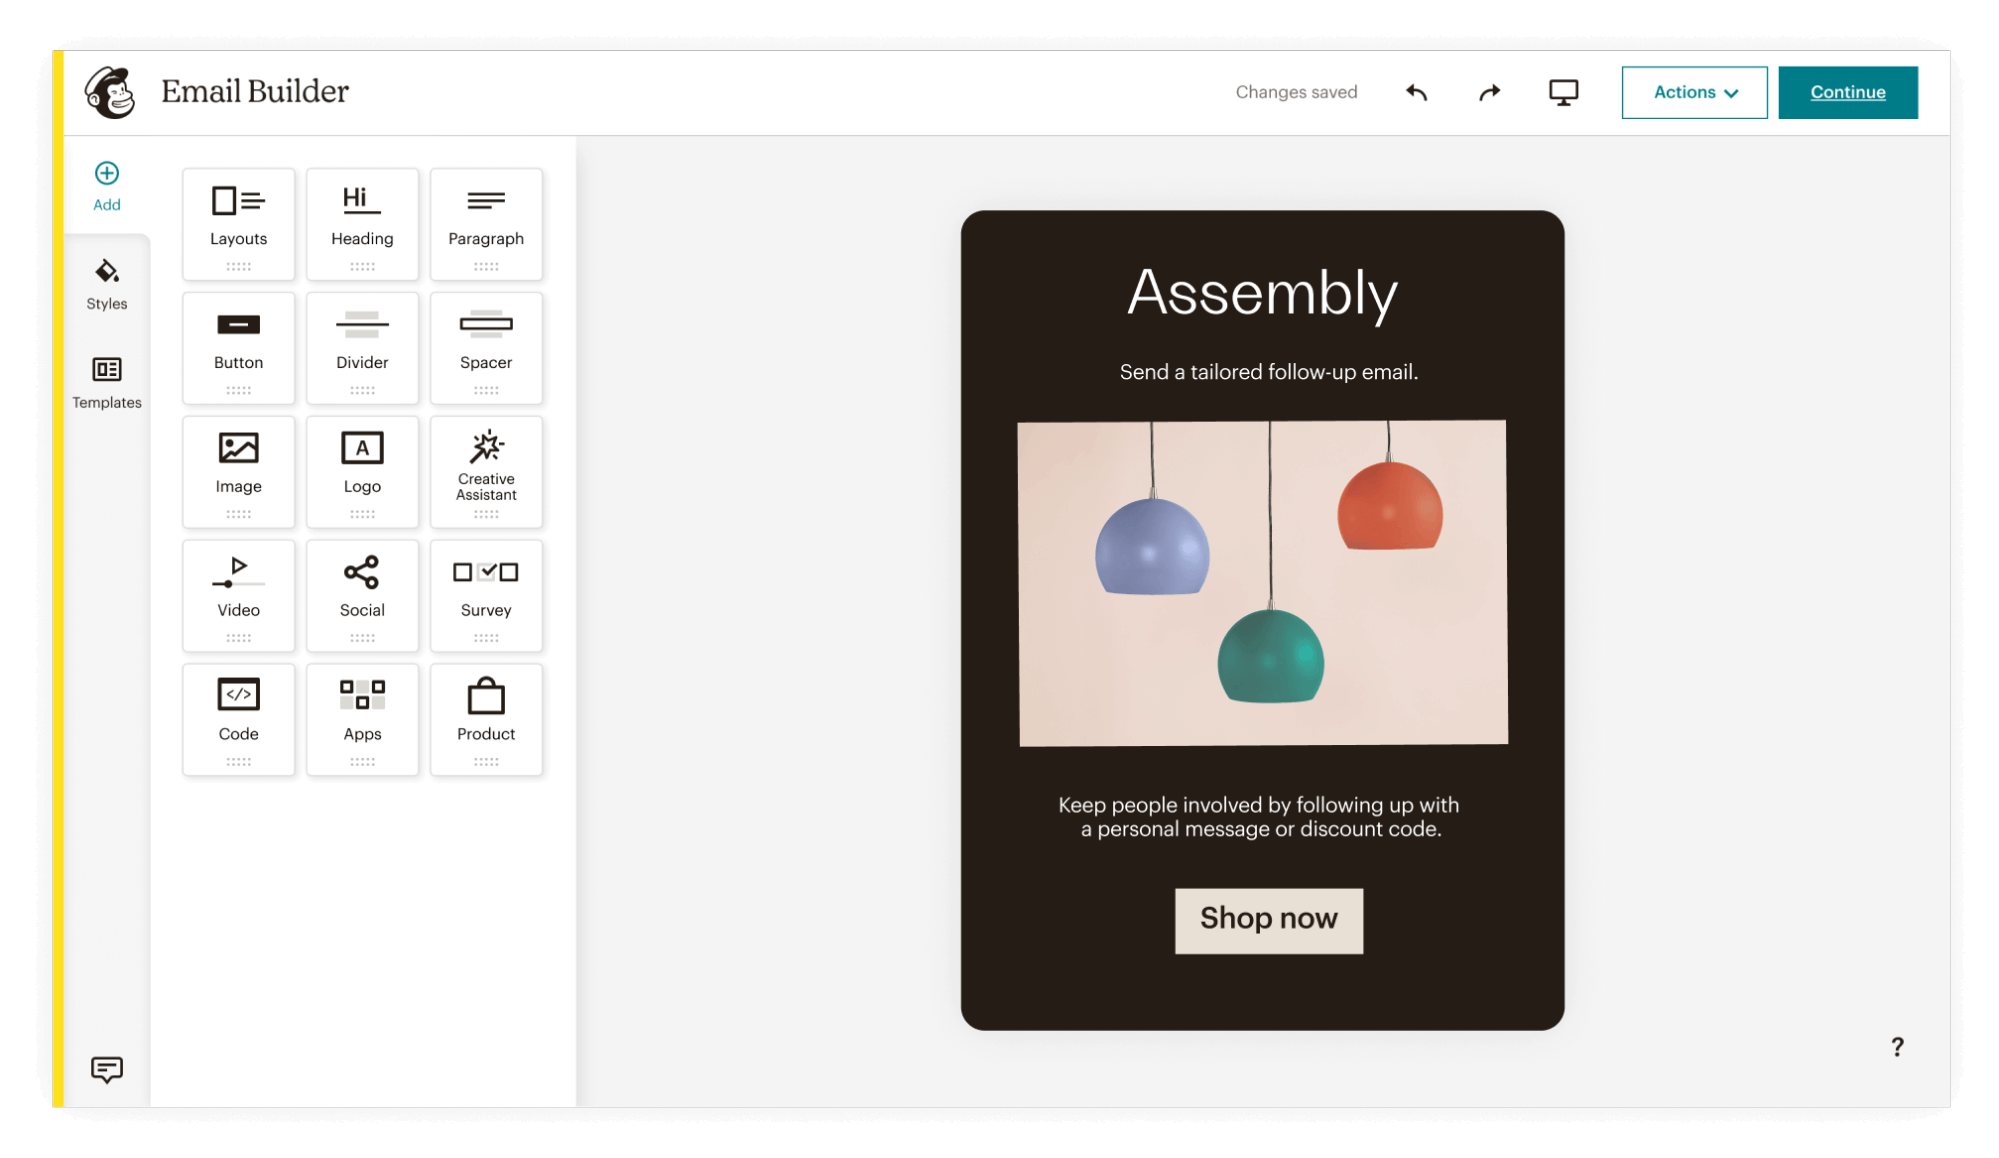The height and width of the screenshot is (1158, 1999).
Task: Select the Spacer content block
Action: (486, 348)
